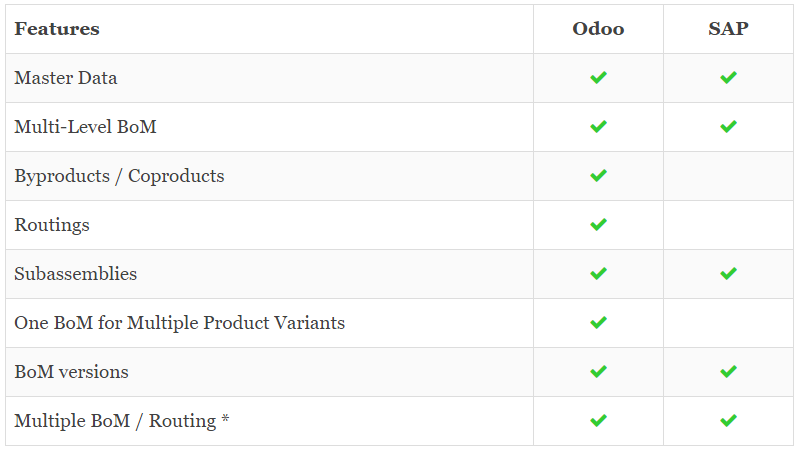Screen dimensions: 799x450
Task: Click Odoo checkmark for Multi-Level BoM
Action: [598, 126]
